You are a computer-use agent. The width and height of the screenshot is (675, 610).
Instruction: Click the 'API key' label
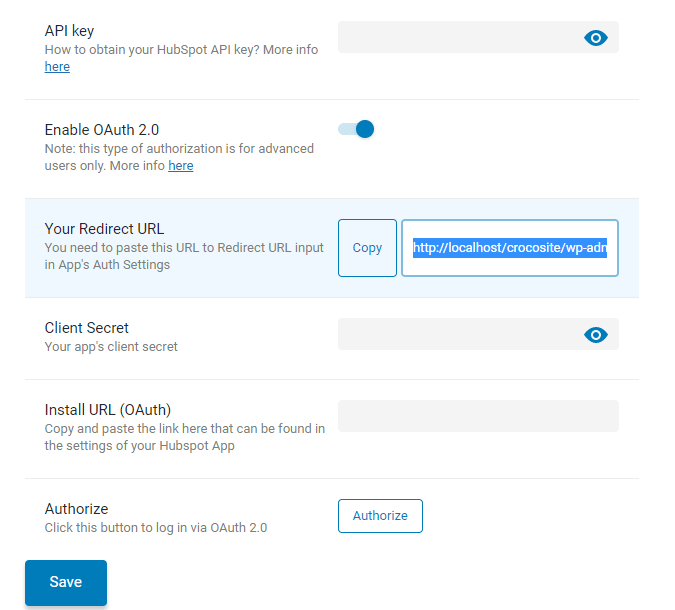coord(69,31)
